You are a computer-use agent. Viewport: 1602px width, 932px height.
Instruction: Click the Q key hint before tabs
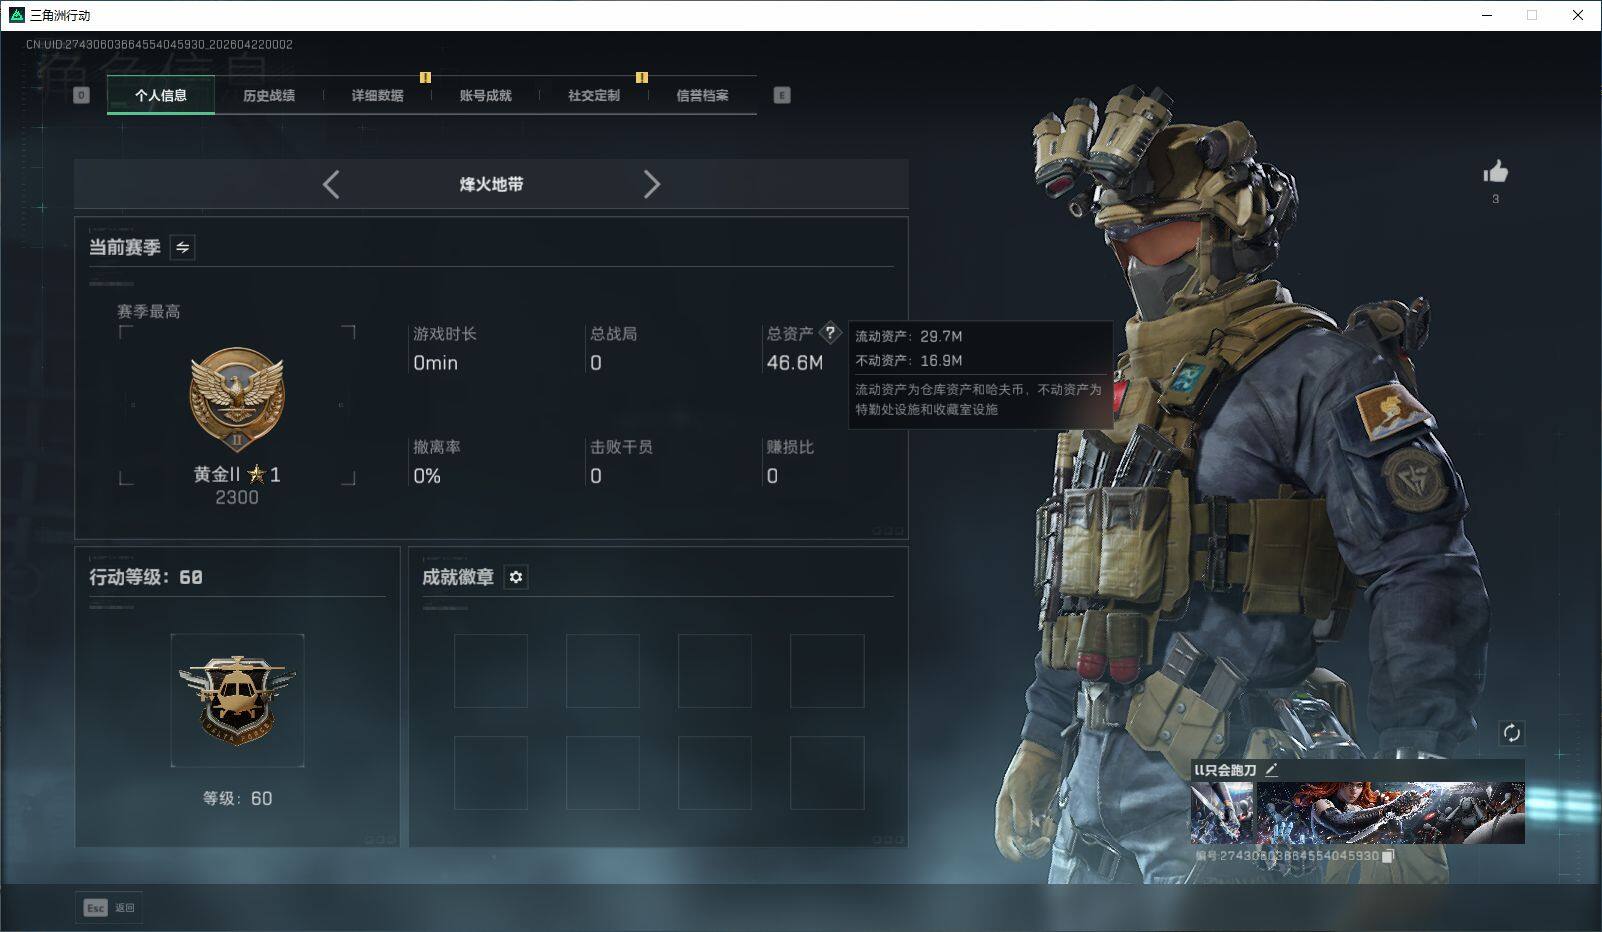coord(82,95)
